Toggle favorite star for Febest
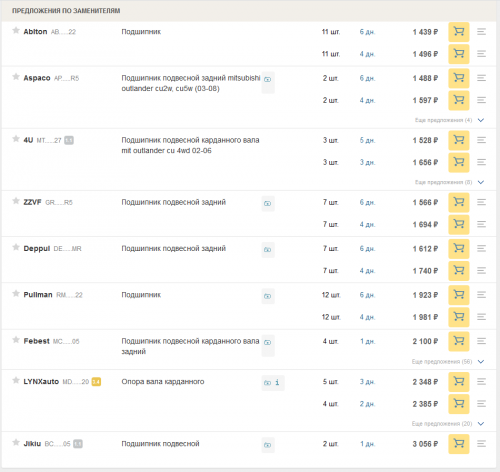The image size is (500, 472). pyautogui.click(x=16, y=340)
